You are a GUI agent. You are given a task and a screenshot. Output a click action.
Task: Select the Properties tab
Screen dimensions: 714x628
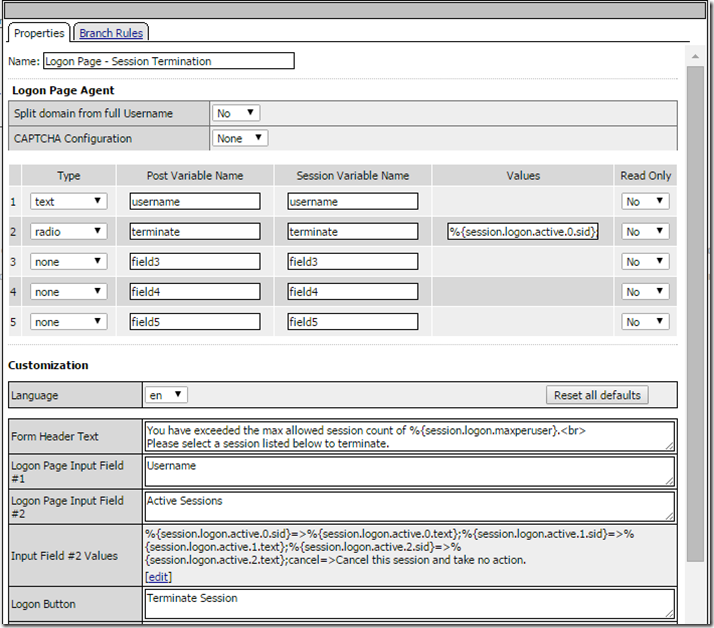point(39,33)
